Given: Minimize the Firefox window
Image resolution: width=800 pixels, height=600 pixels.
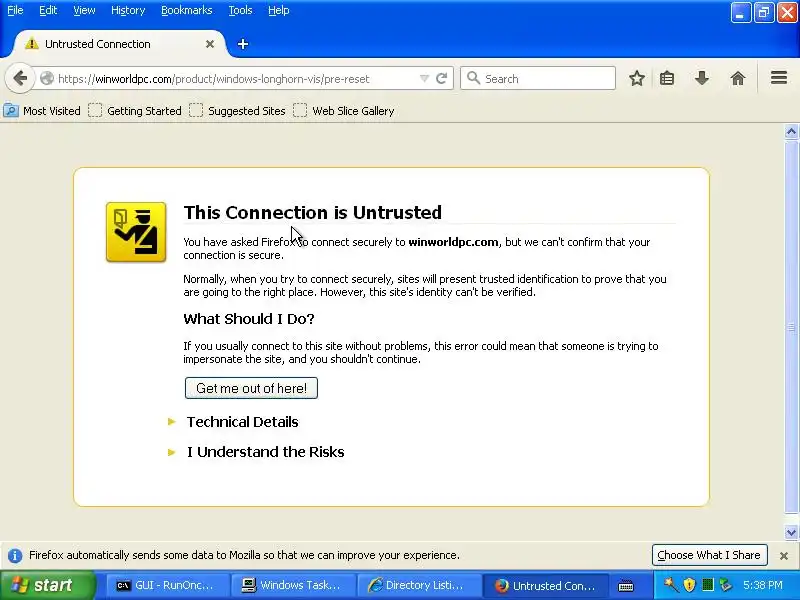Looking at the screenshot, I should (x=740, y=13).
